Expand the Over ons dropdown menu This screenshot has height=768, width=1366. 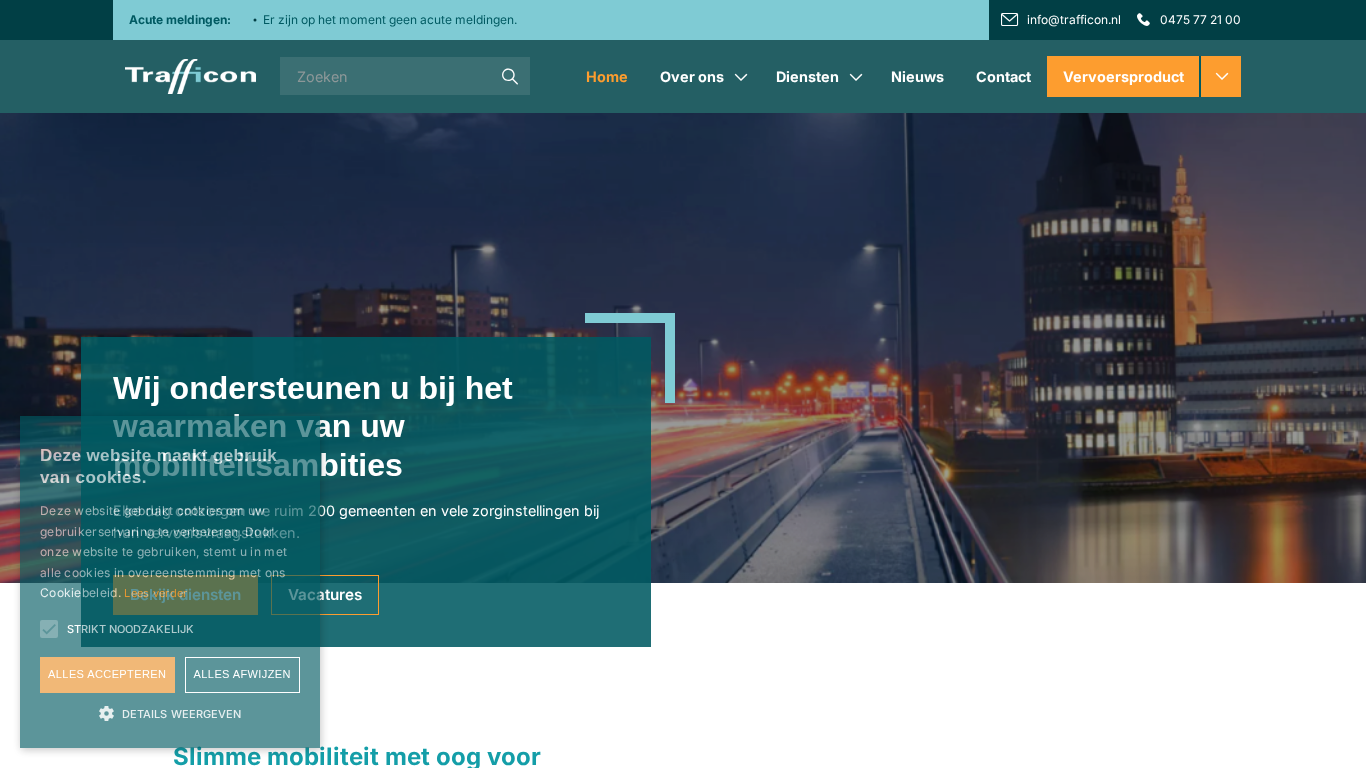(x=741, y=76)
